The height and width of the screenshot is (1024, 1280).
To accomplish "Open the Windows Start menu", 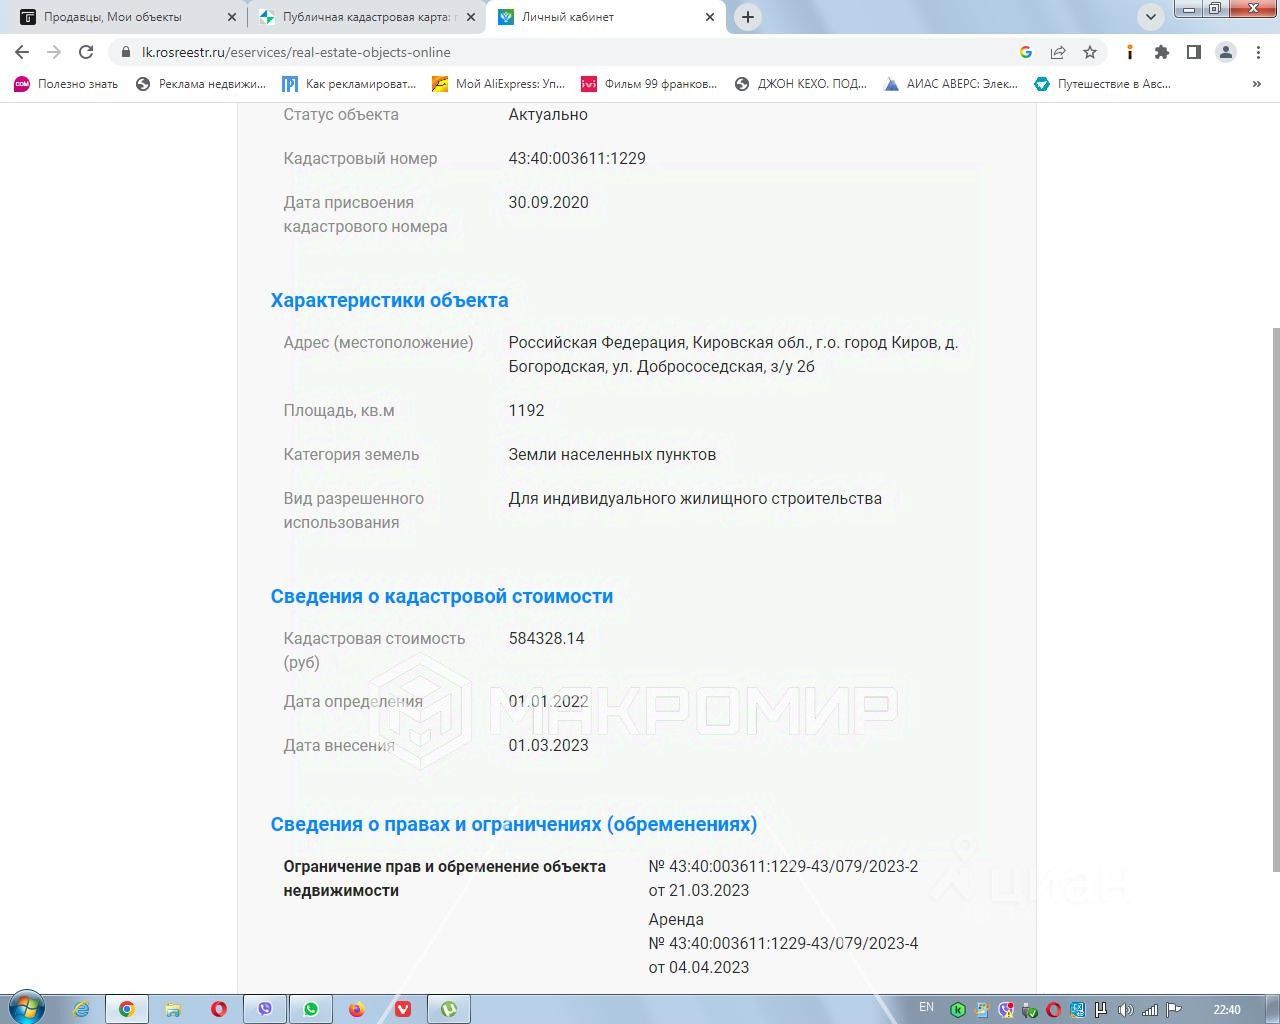I will pos(27,1008).
